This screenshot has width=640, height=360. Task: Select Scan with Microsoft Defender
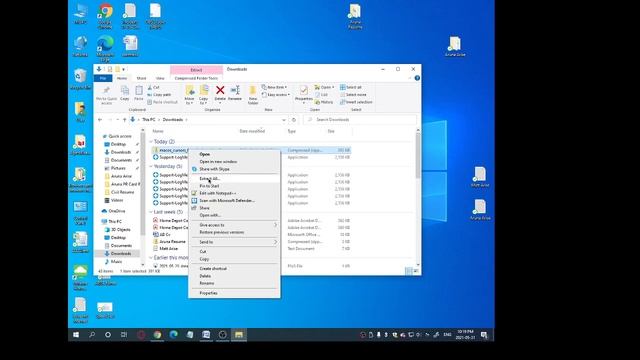click(234, 200)
